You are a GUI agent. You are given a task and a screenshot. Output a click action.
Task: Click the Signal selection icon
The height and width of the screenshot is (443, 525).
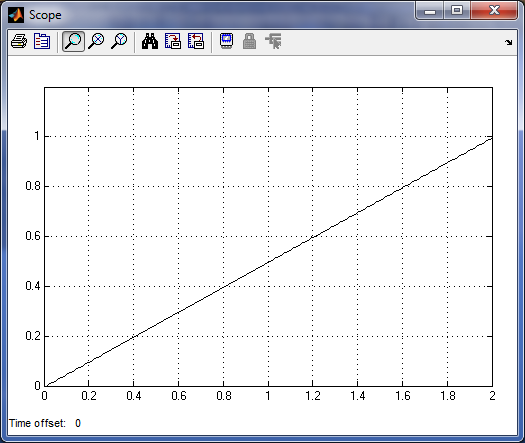point(273,42)
